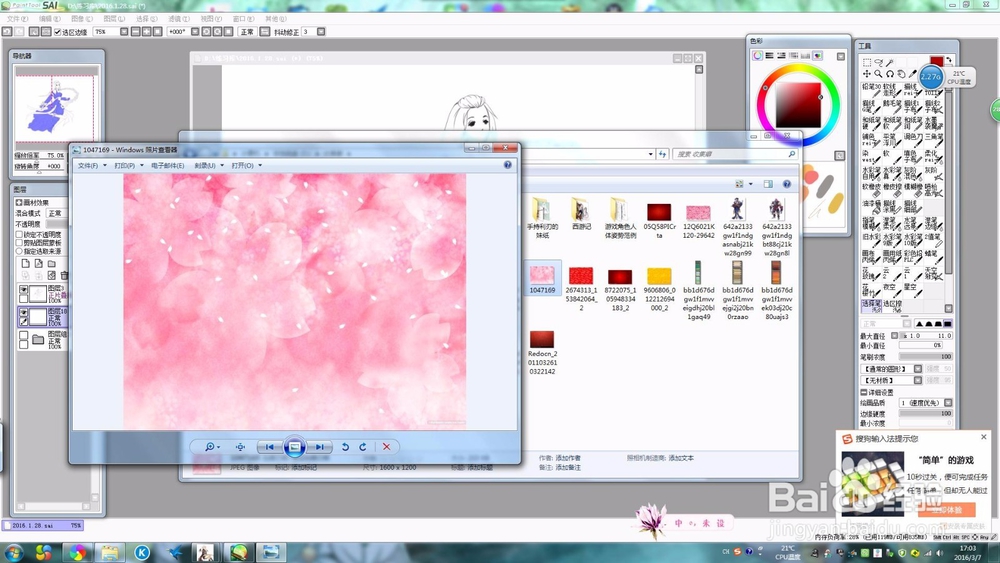Select the rectangular selection tool in SAI
The width and height of the screenshot is (1000, 563).
coord(867,62)
